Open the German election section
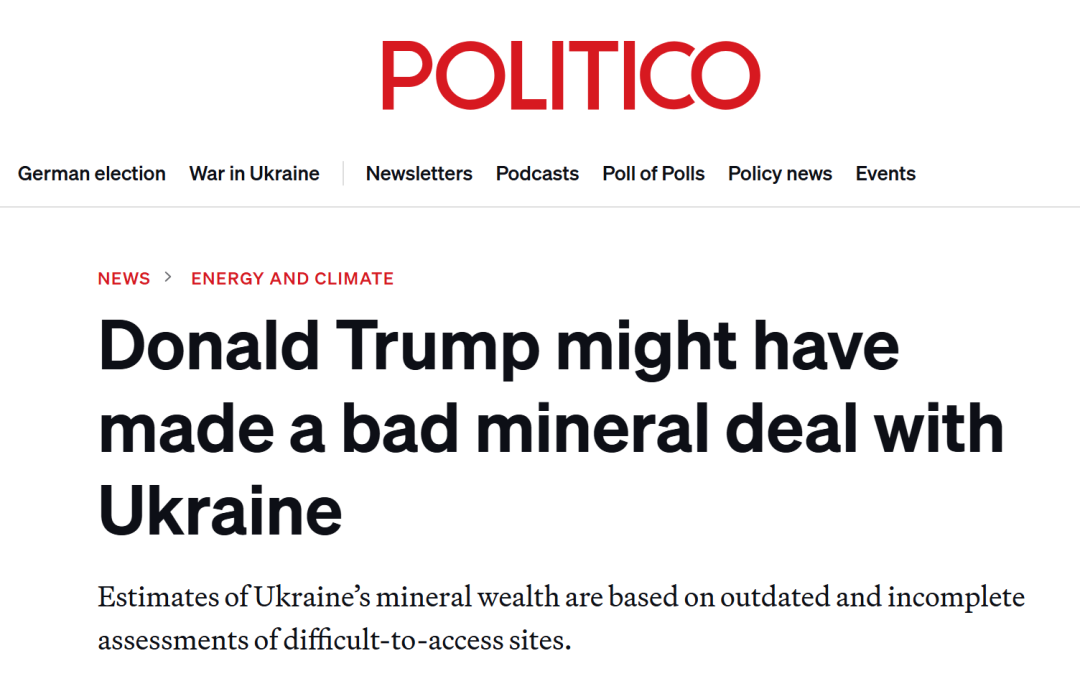1080x684 pixels. 92,174
